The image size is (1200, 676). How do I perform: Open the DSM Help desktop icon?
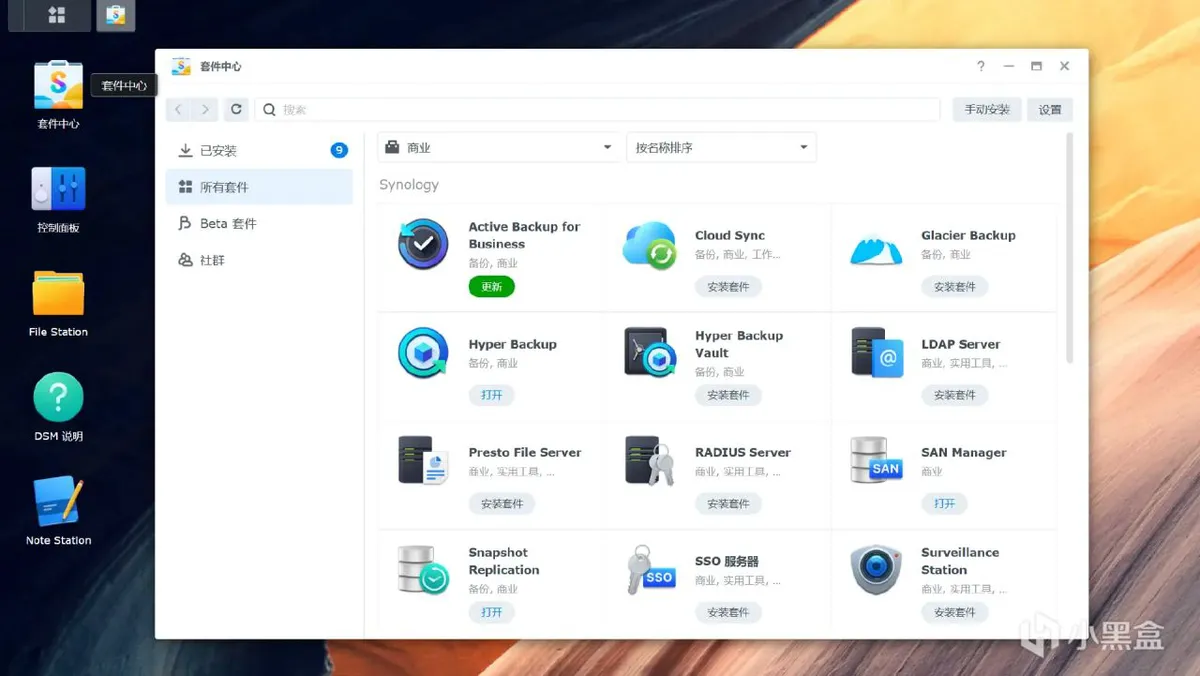pyautogui.click(x=58, y=398)
